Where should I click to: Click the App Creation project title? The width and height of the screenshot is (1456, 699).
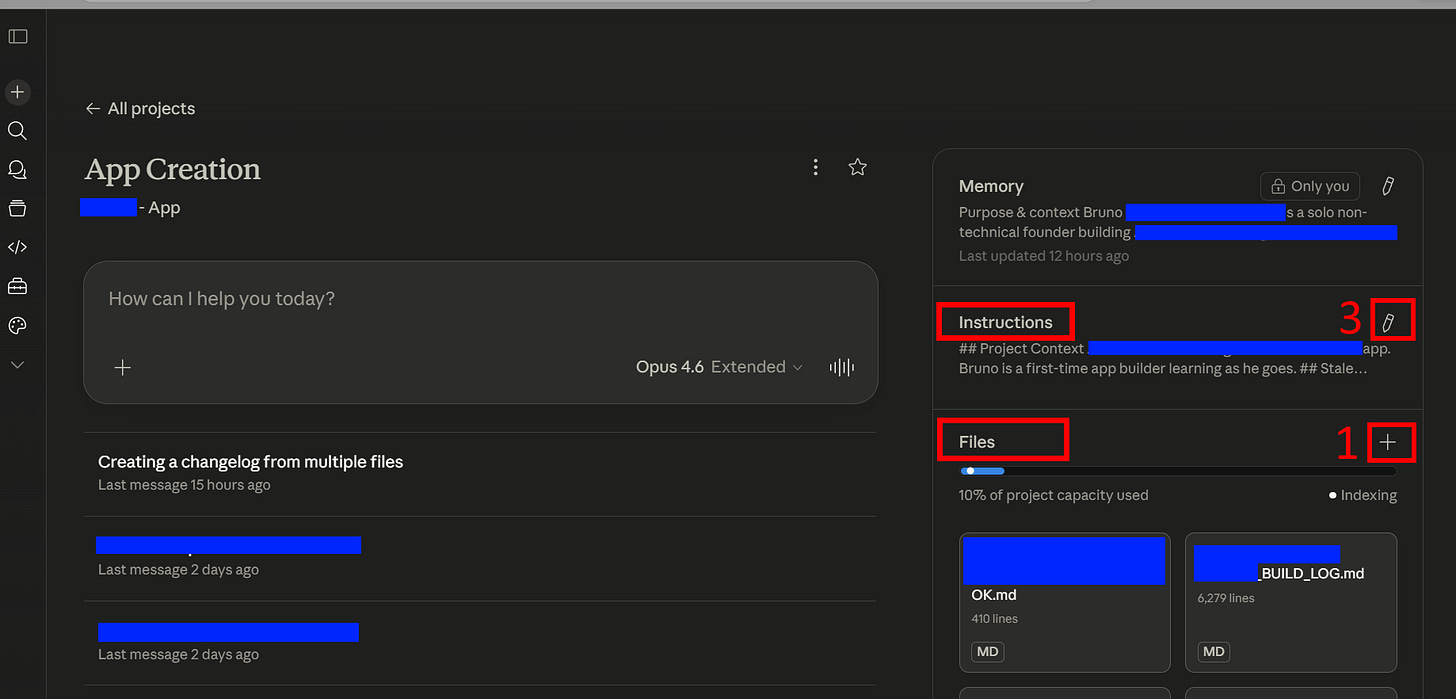coord(172,169)
